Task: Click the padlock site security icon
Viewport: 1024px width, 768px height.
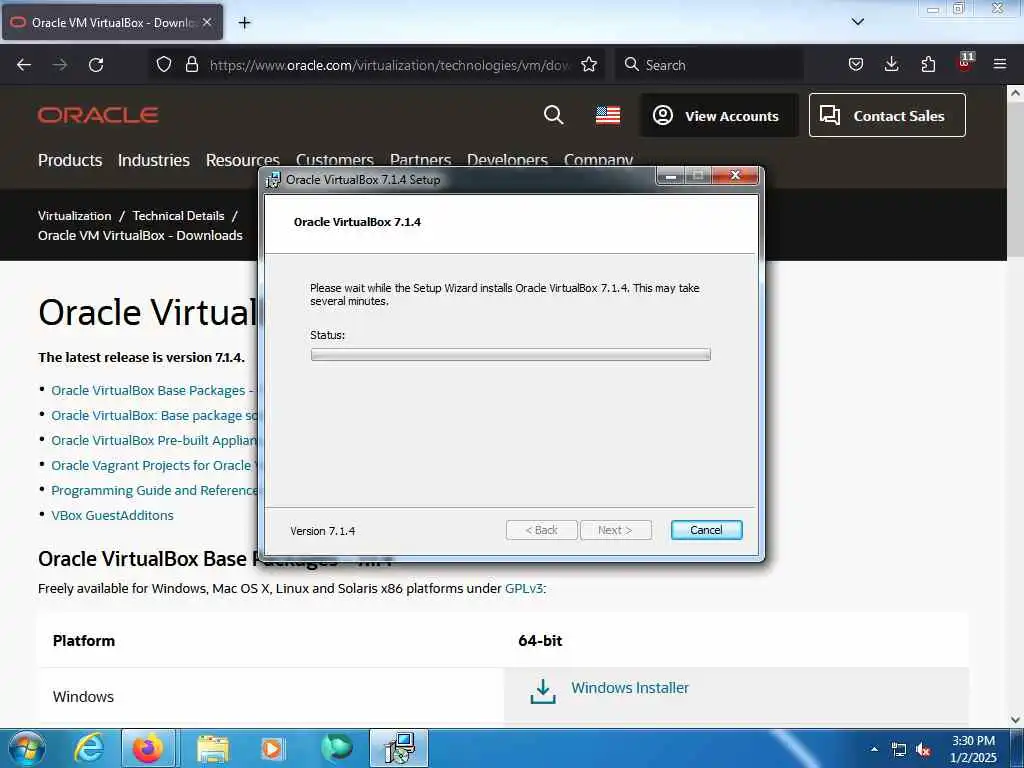Action: coord(191,64)
